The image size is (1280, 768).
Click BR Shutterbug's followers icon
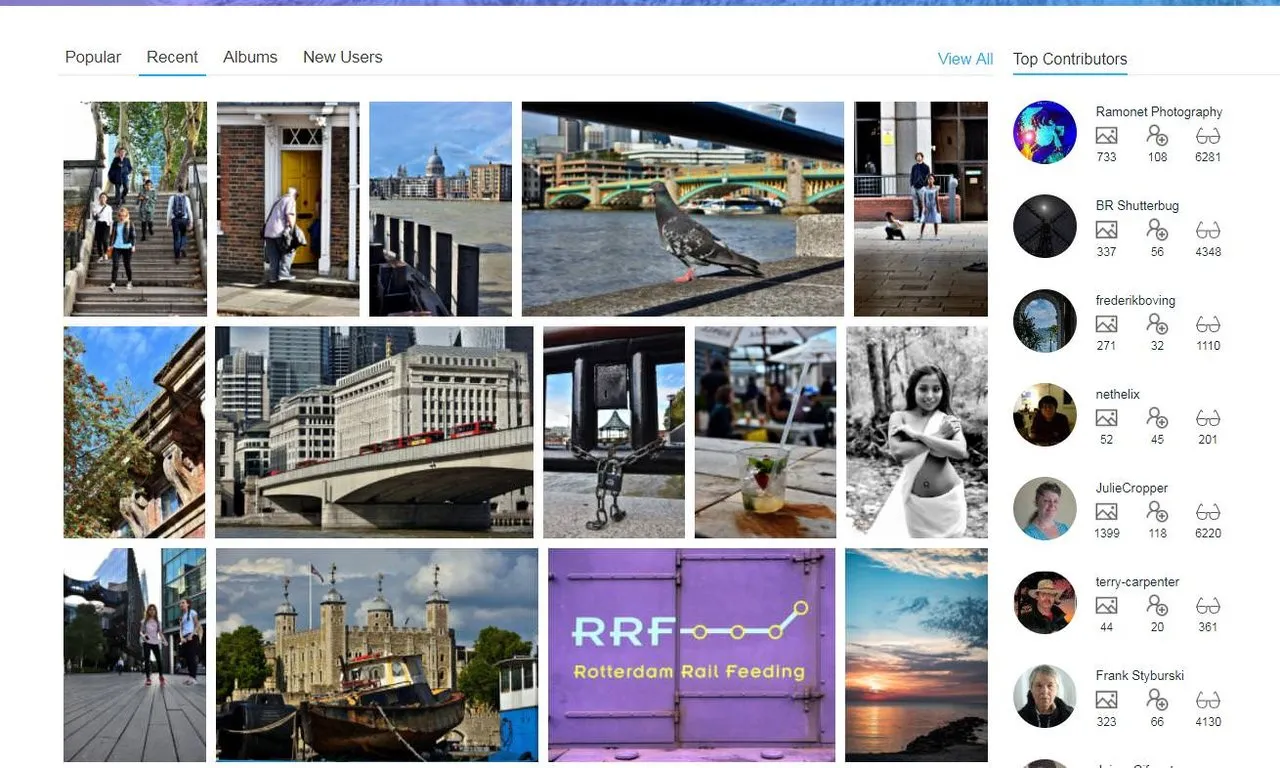(1157, 230)
